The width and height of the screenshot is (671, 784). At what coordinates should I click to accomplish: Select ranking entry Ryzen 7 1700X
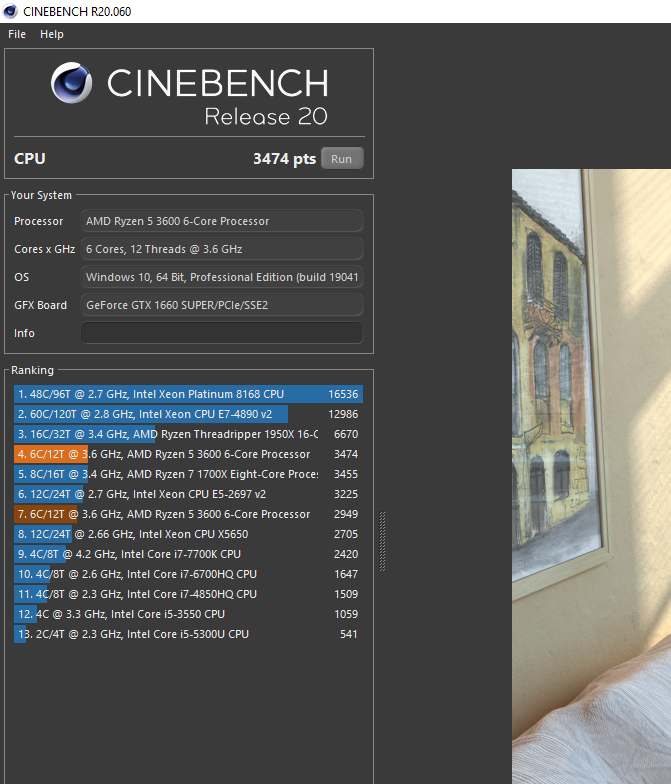point(188,474)
